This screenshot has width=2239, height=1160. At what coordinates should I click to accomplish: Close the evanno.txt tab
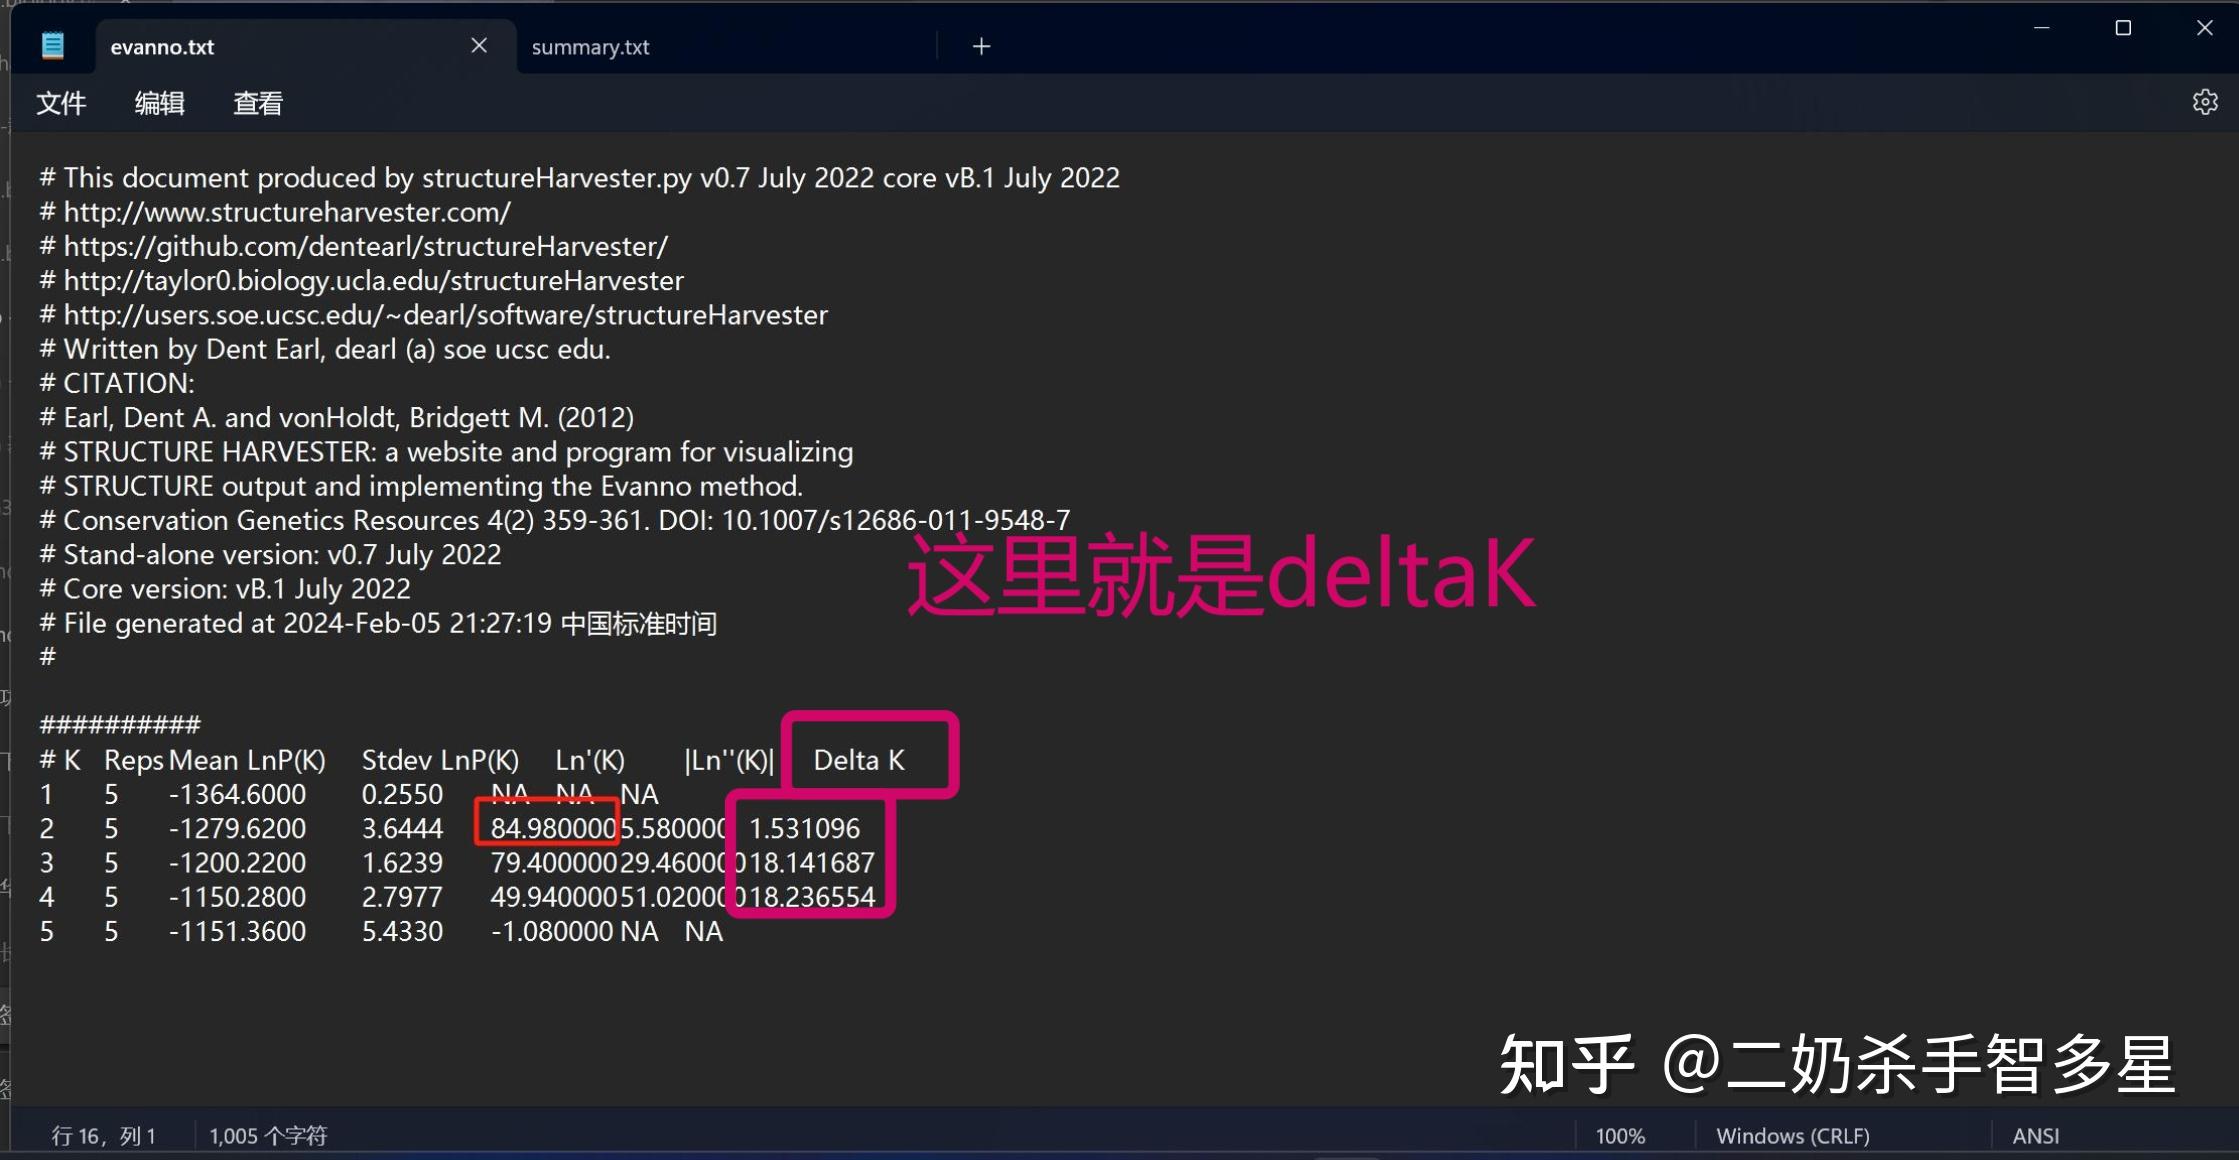pos(479,45)
